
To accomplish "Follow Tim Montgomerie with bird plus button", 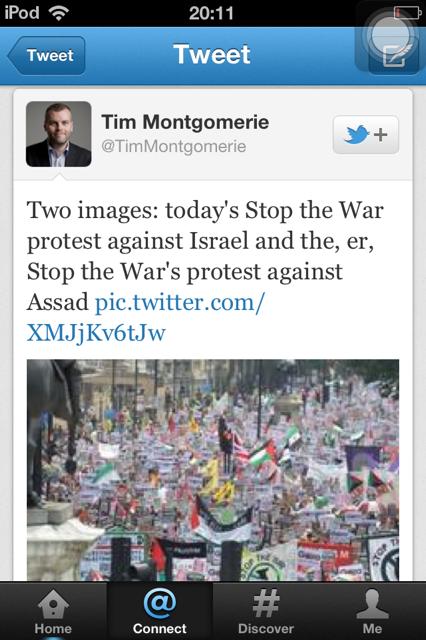I will pos(366,135).
